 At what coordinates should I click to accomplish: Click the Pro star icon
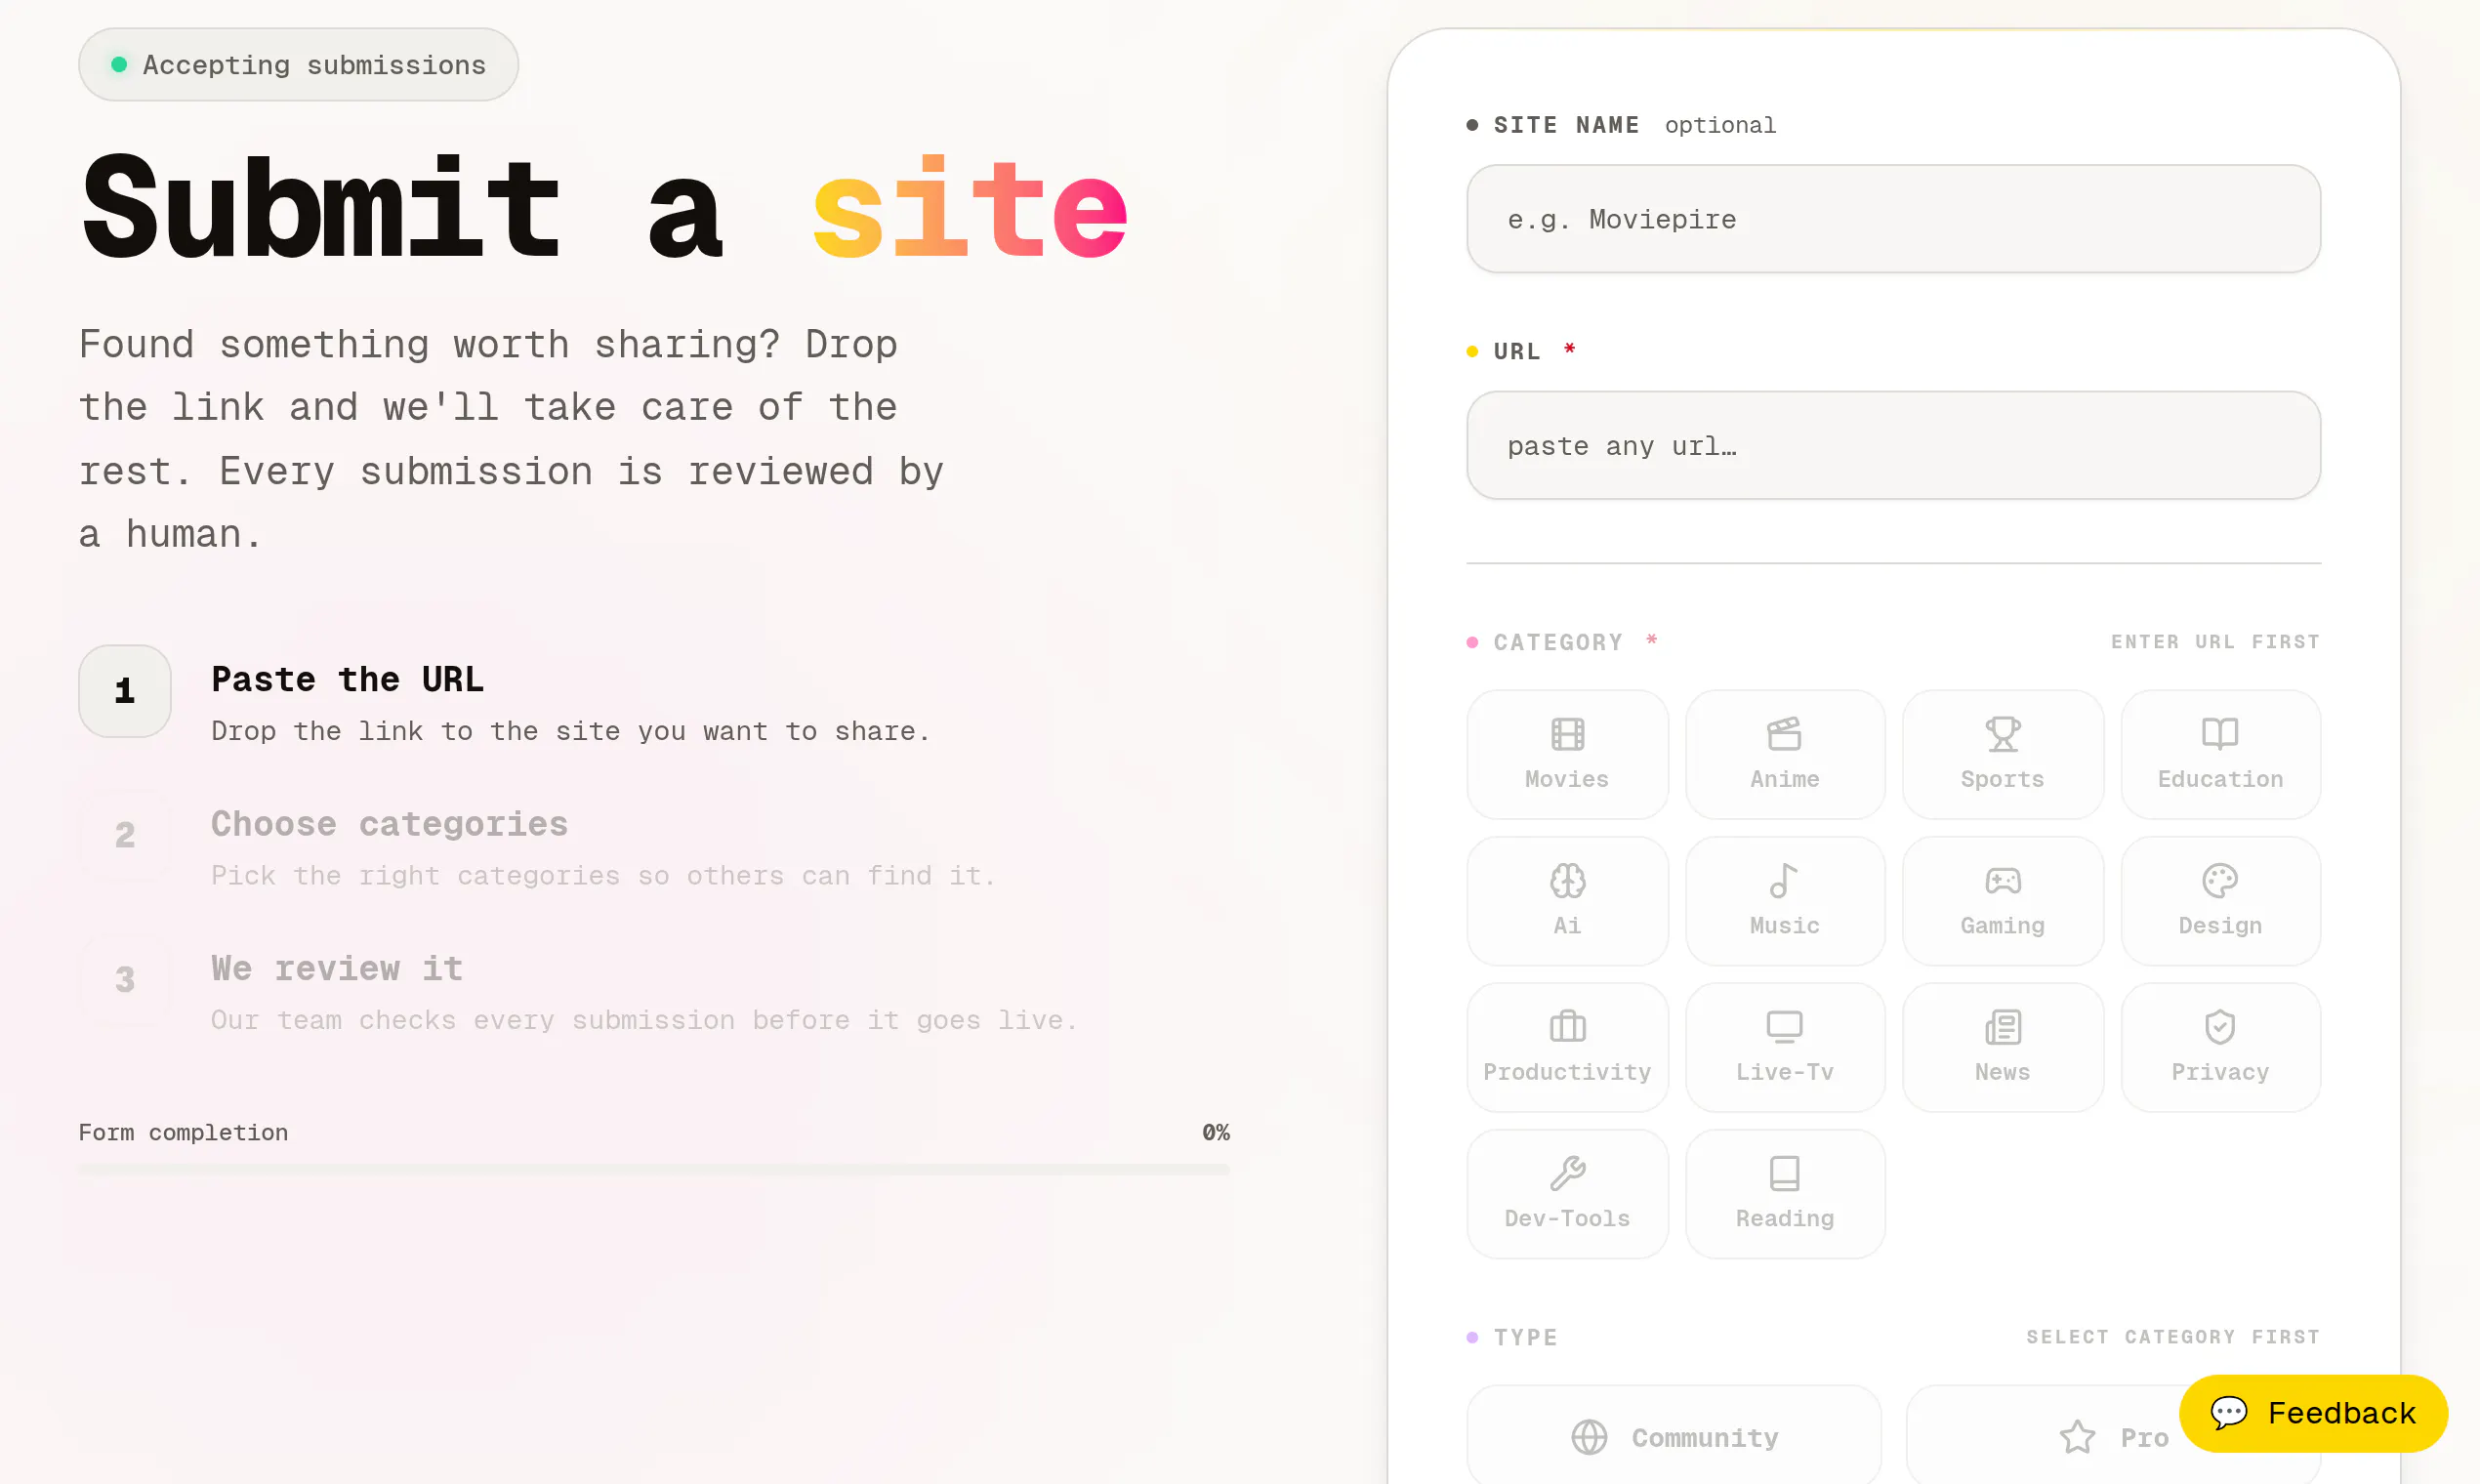[2077, 1437]
